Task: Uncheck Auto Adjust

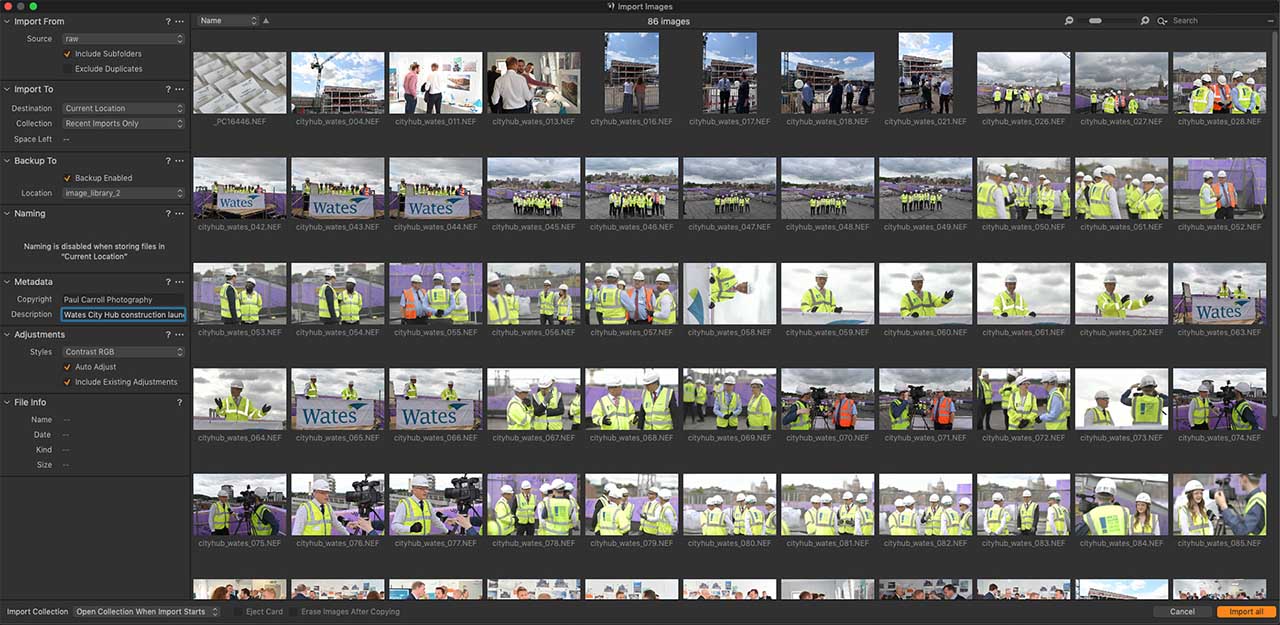Action: [x=68, y=367]
